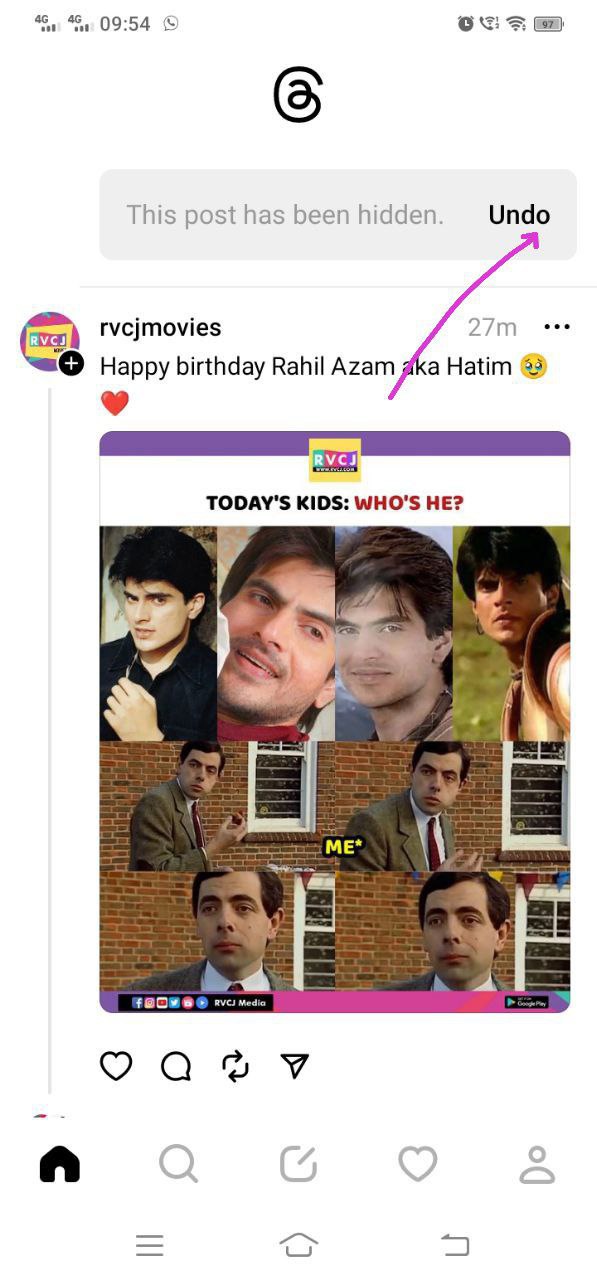Switch to the Search tab
597x1280 pixels.
(x=179, y=1164)
